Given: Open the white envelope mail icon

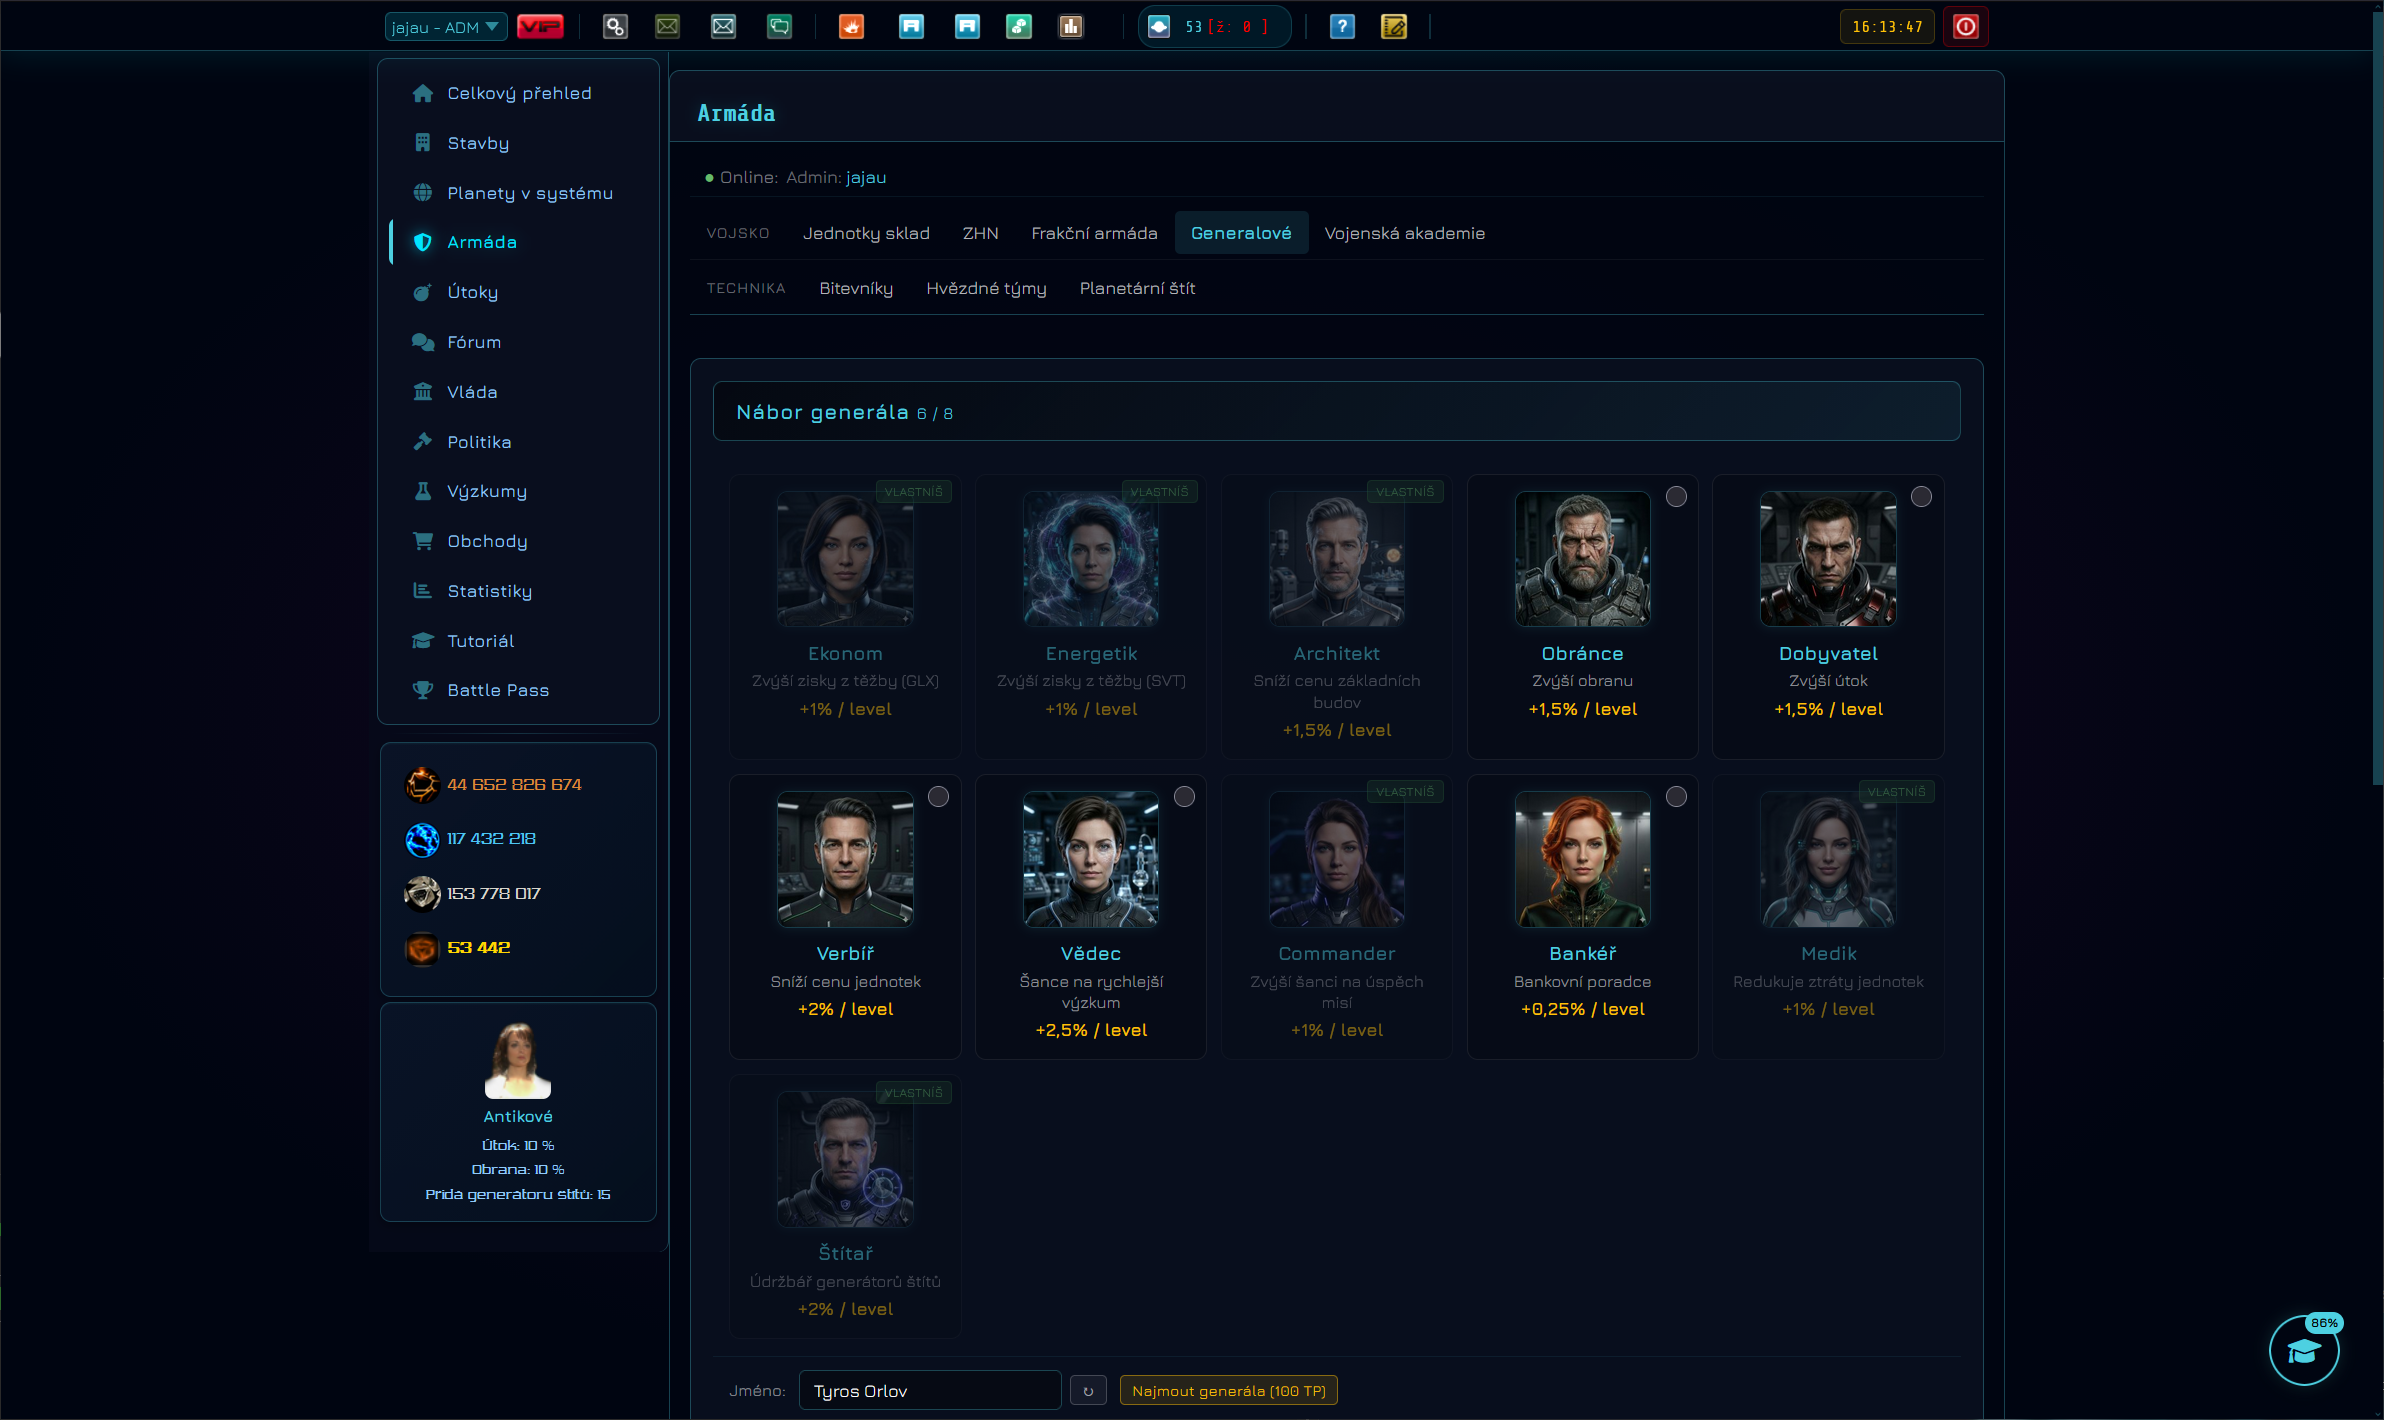Looking at the screenshot, I should [723, 27].
